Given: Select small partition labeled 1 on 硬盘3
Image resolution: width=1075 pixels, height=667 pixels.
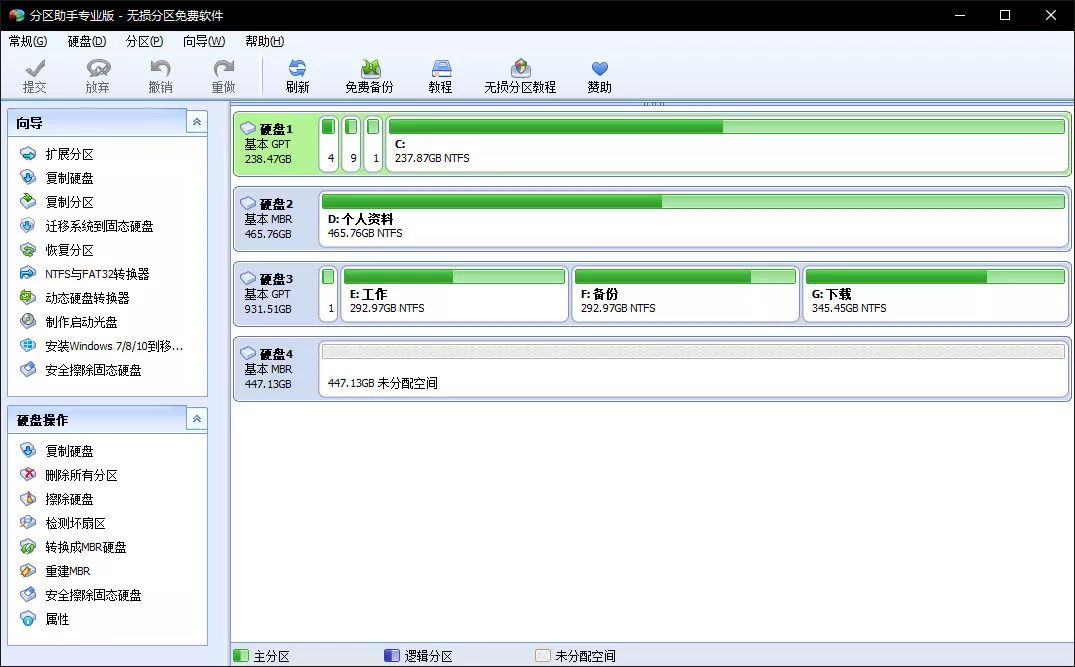Looking at the screenshot, I should [328, 294].
